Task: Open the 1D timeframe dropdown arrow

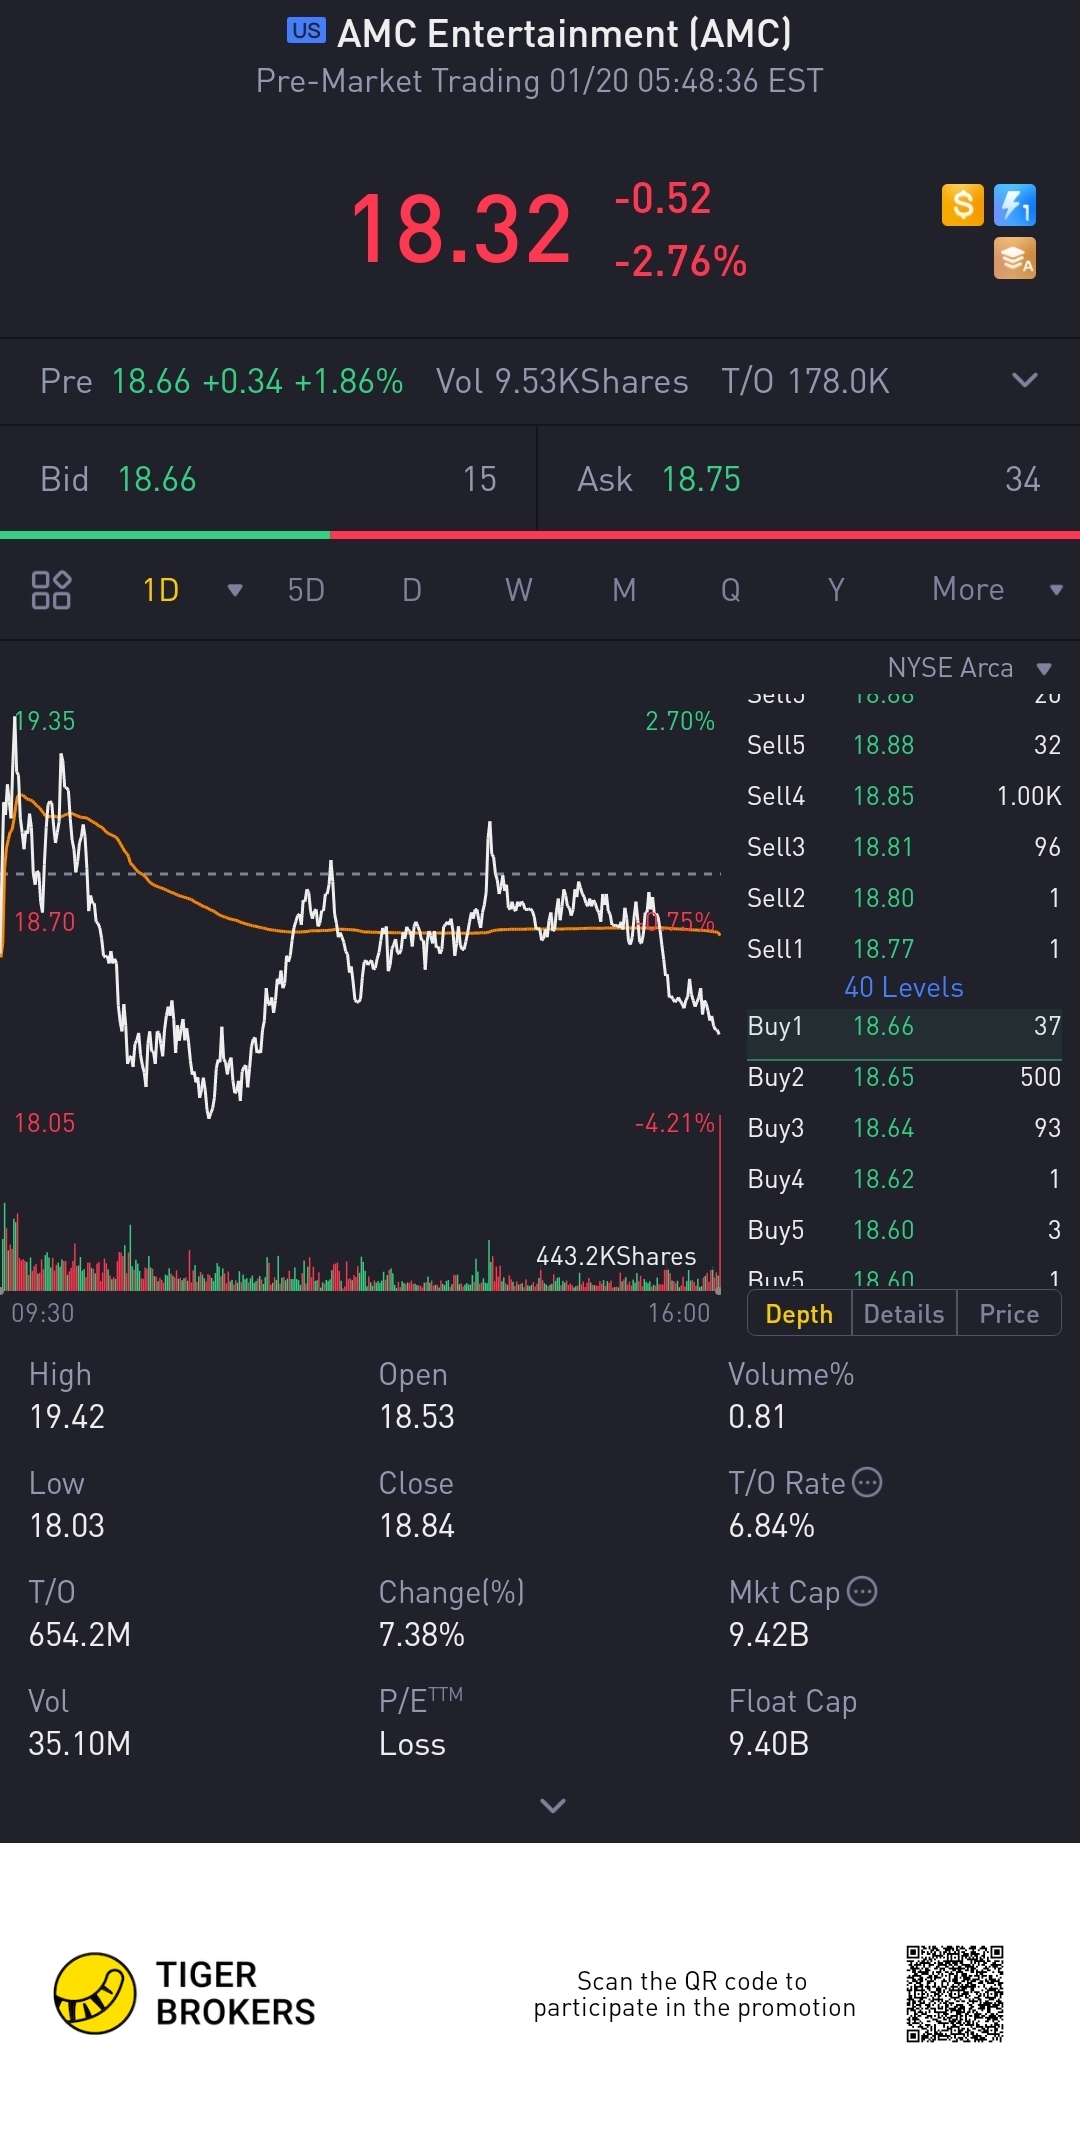Action: coord(235,590)
